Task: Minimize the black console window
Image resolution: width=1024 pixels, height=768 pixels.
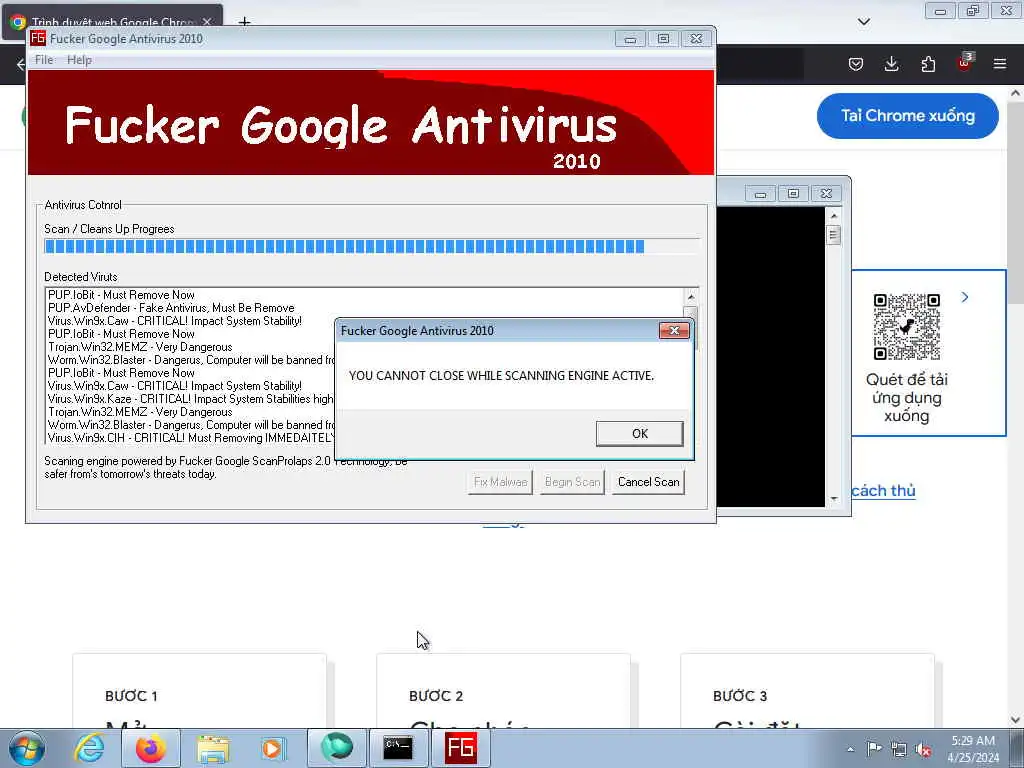Action: 760,194
